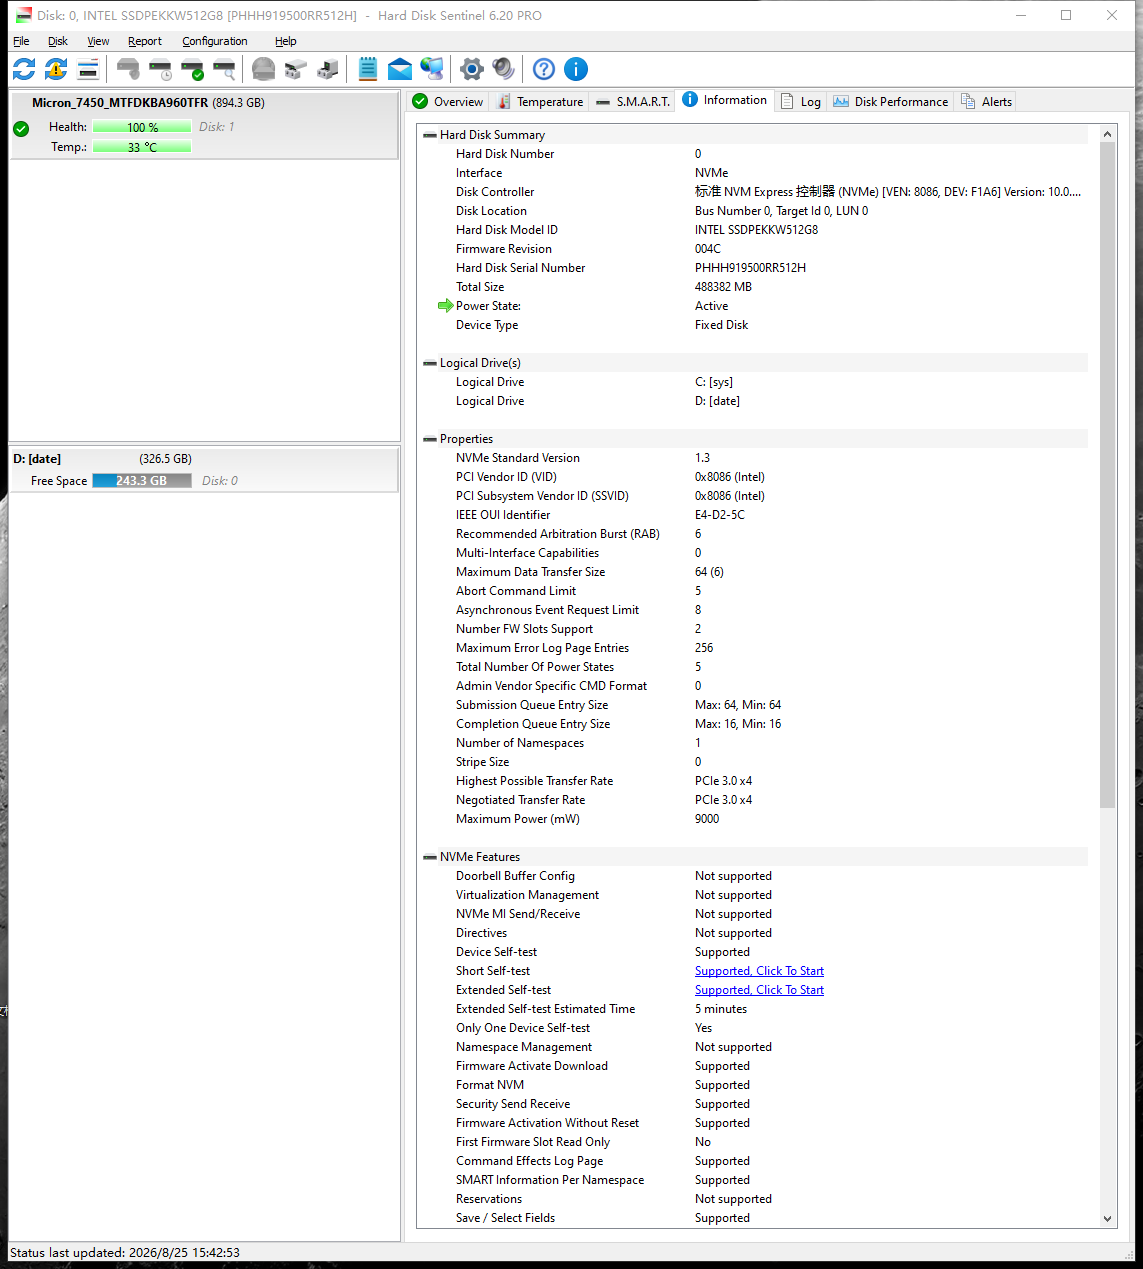Click the Firmware Revision value 004C
This screenshot has height=1269, width=1143.
coord(708,249)
